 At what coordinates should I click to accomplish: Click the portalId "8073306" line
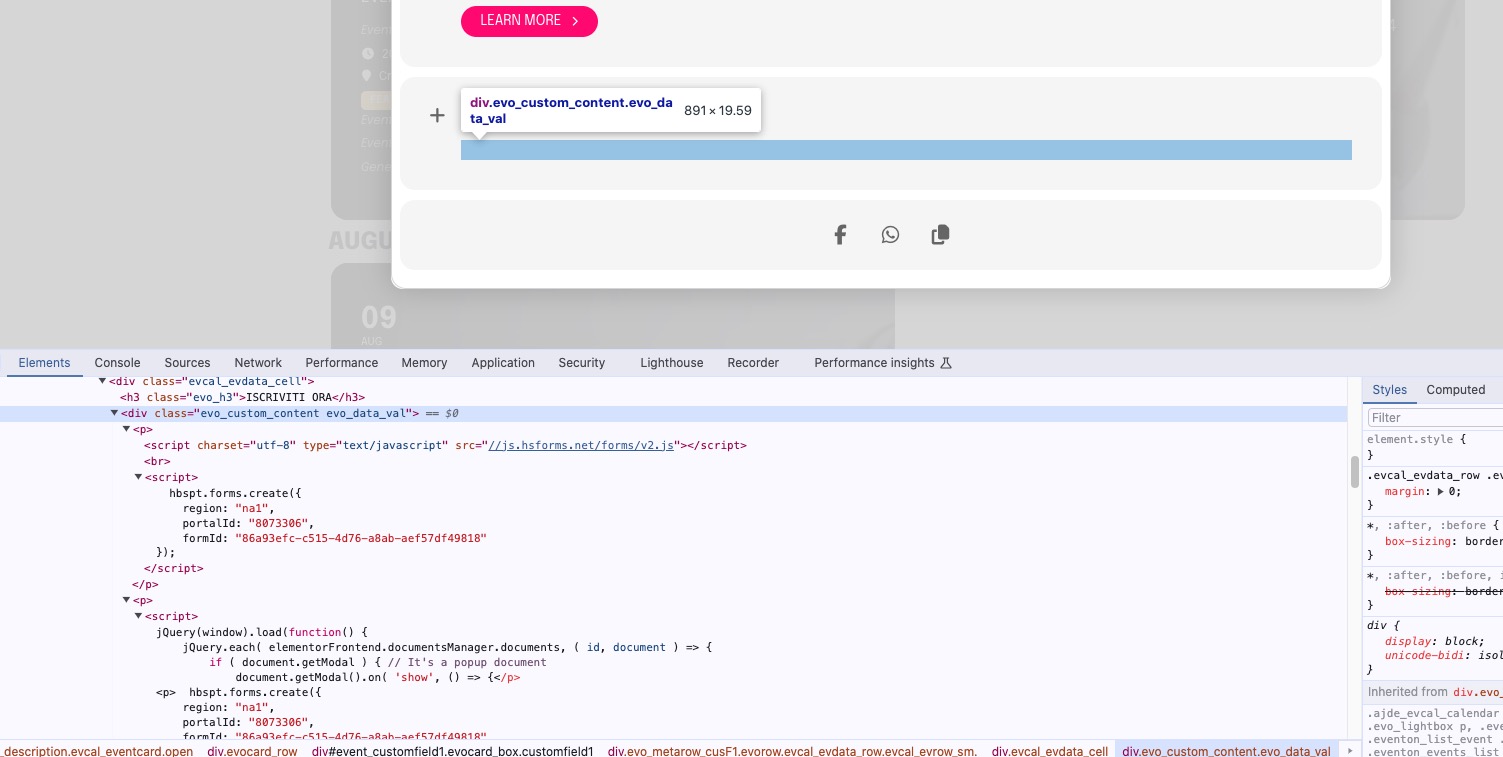(x=248, y=523)
